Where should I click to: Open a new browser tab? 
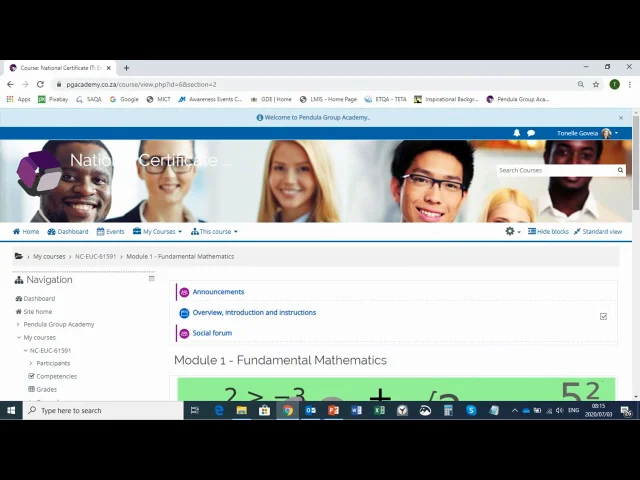click(x=127, y=68)
